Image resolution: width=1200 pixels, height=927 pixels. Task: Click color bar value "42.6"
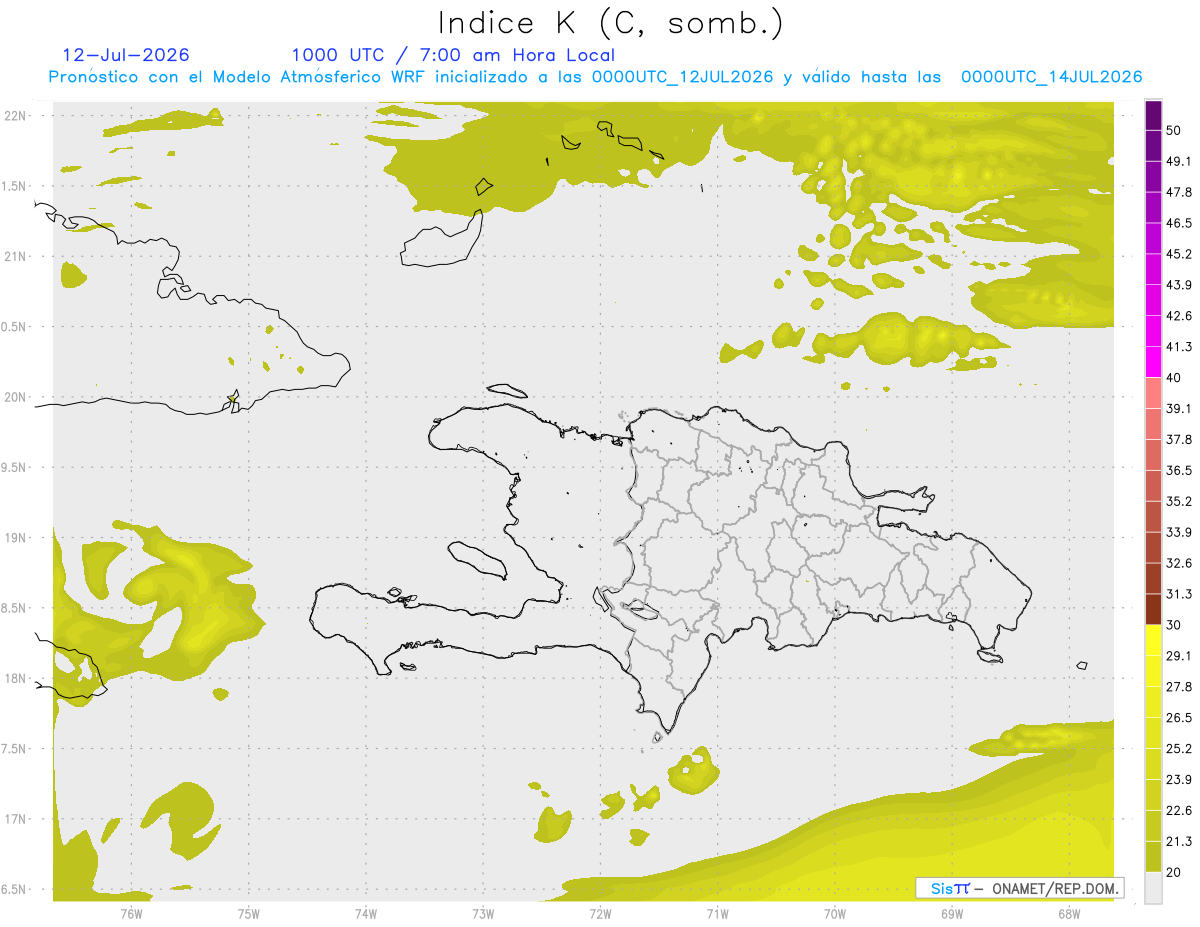(x=1179, y=316)
